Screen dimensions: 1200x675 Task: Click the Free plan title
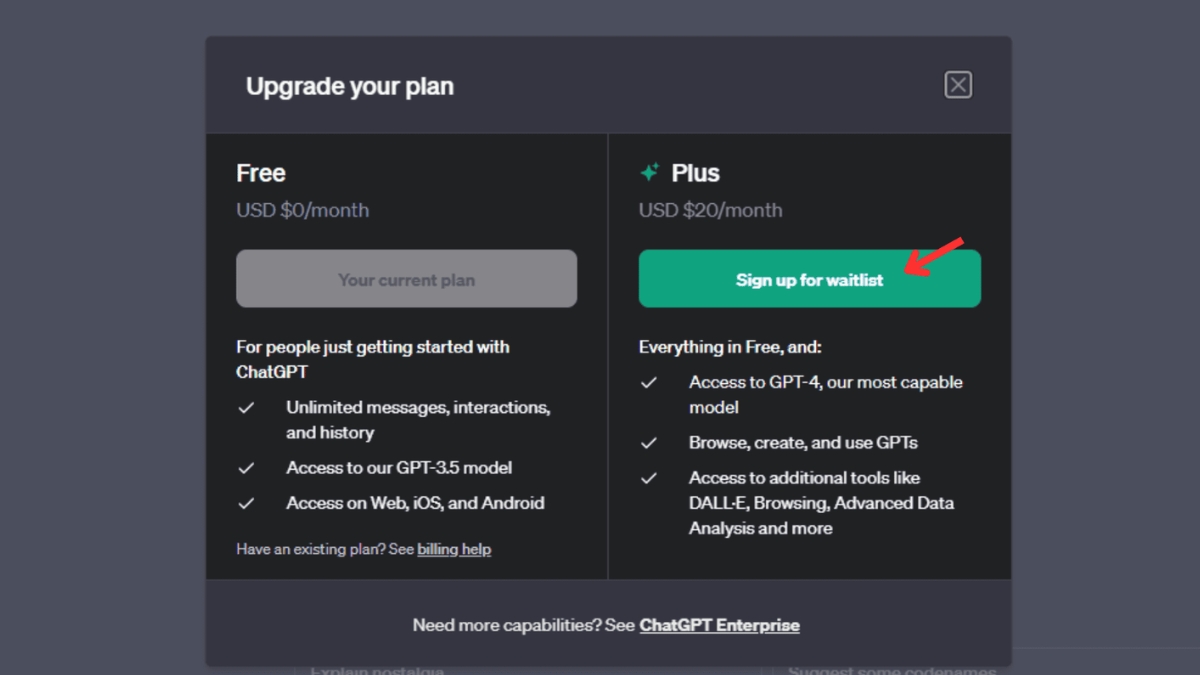(x=261, y=173)
